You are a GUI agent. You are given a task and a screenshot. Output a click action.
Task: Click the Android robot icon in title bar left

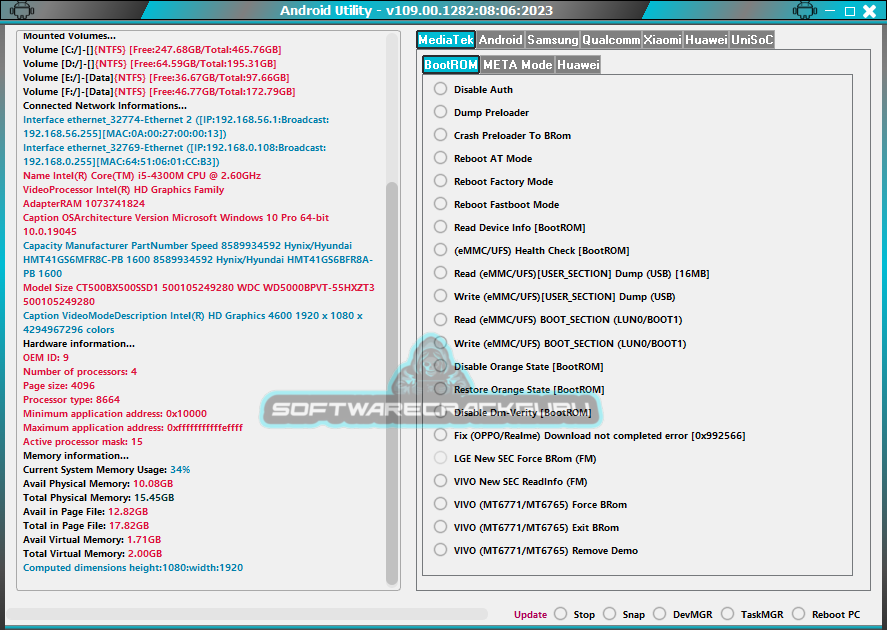(21, 10)
